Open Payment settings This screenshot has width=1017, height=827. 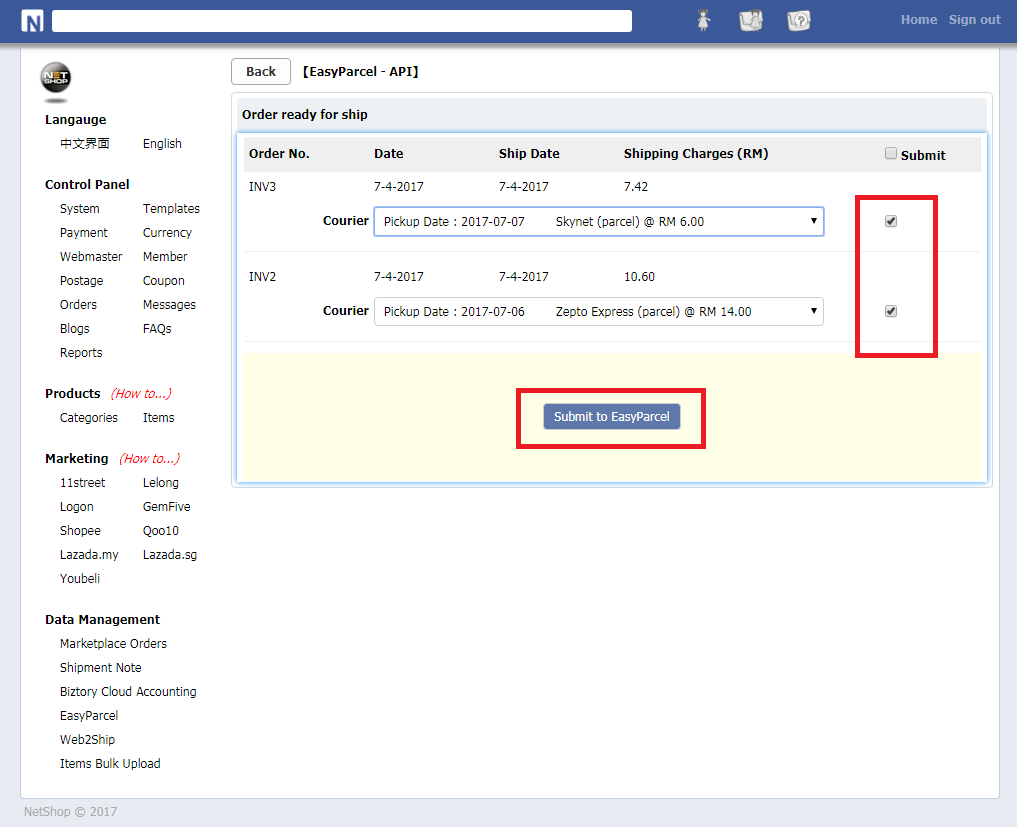pyautogui.click(x=84, y=232)
